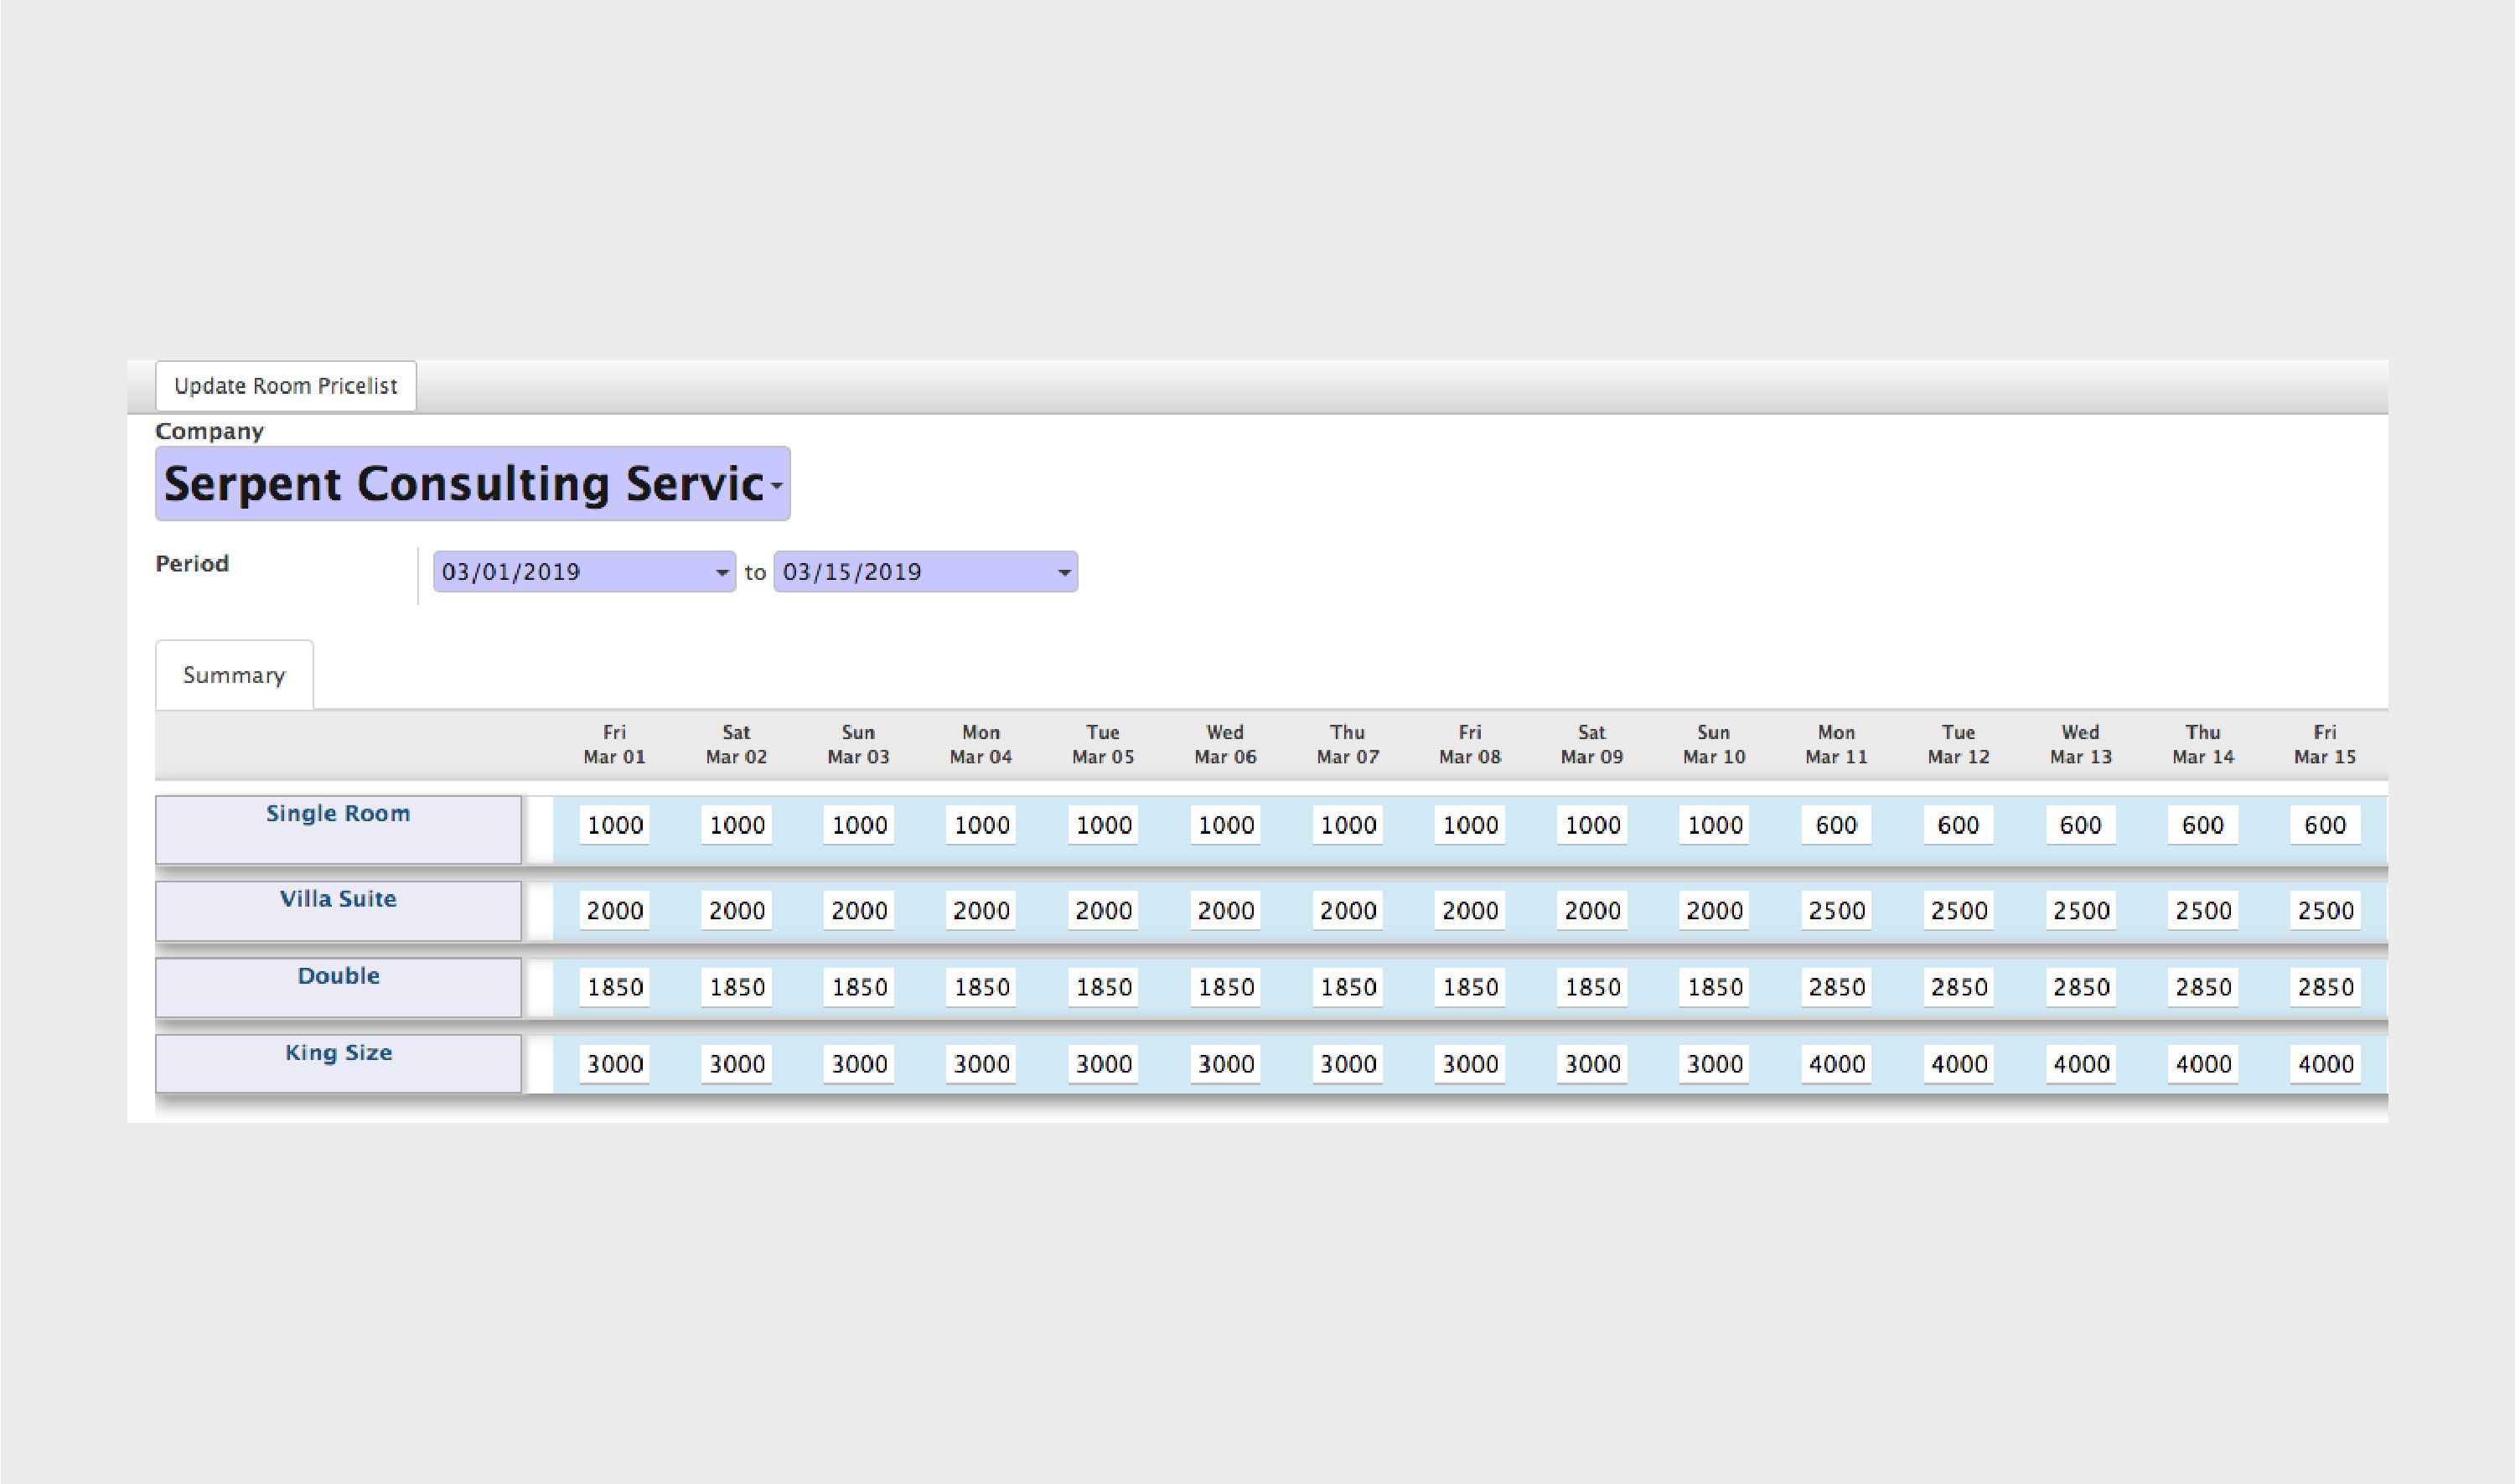This screenshot has height=1484, width=2515.
Task: Edit Double price for Mar 11
Action: click(x=1836, y=987)
